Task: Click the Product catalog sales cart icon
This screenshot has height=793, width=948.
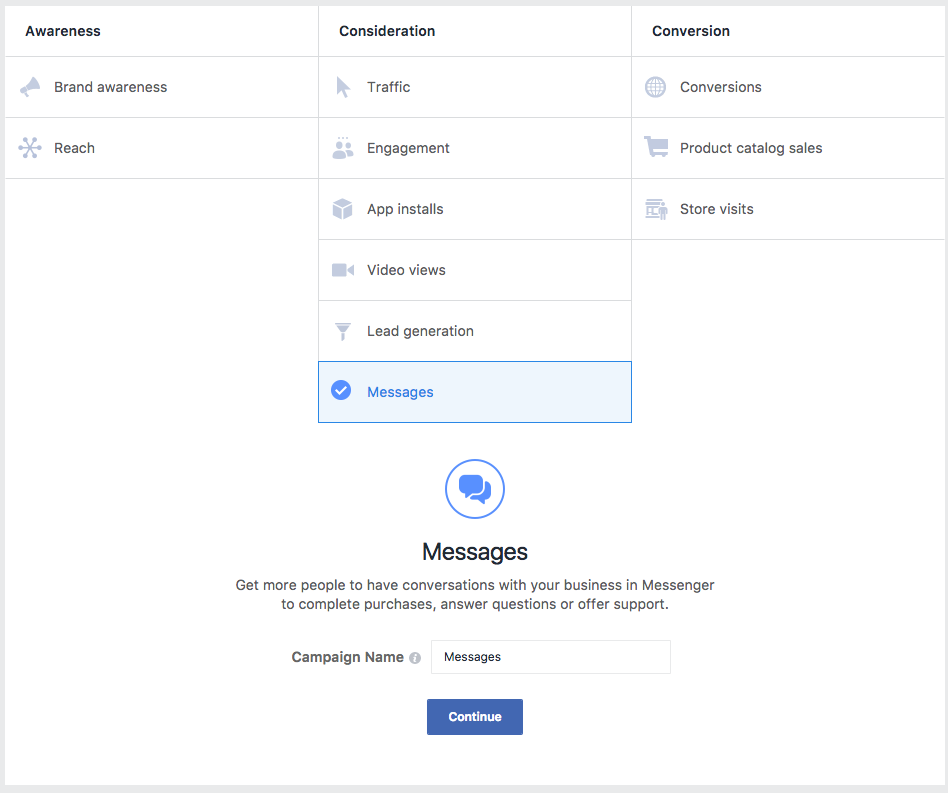Action: point(656,147)
